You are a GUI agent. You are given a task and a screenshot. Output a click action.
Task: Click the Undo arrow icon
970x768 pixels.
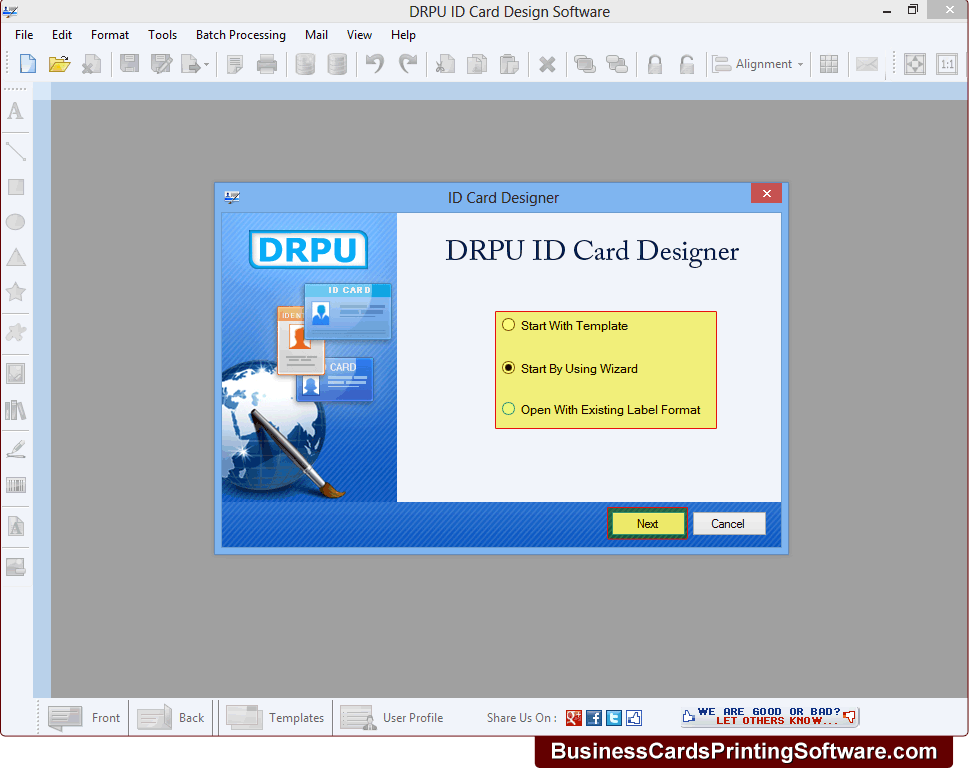coord(374,64)
